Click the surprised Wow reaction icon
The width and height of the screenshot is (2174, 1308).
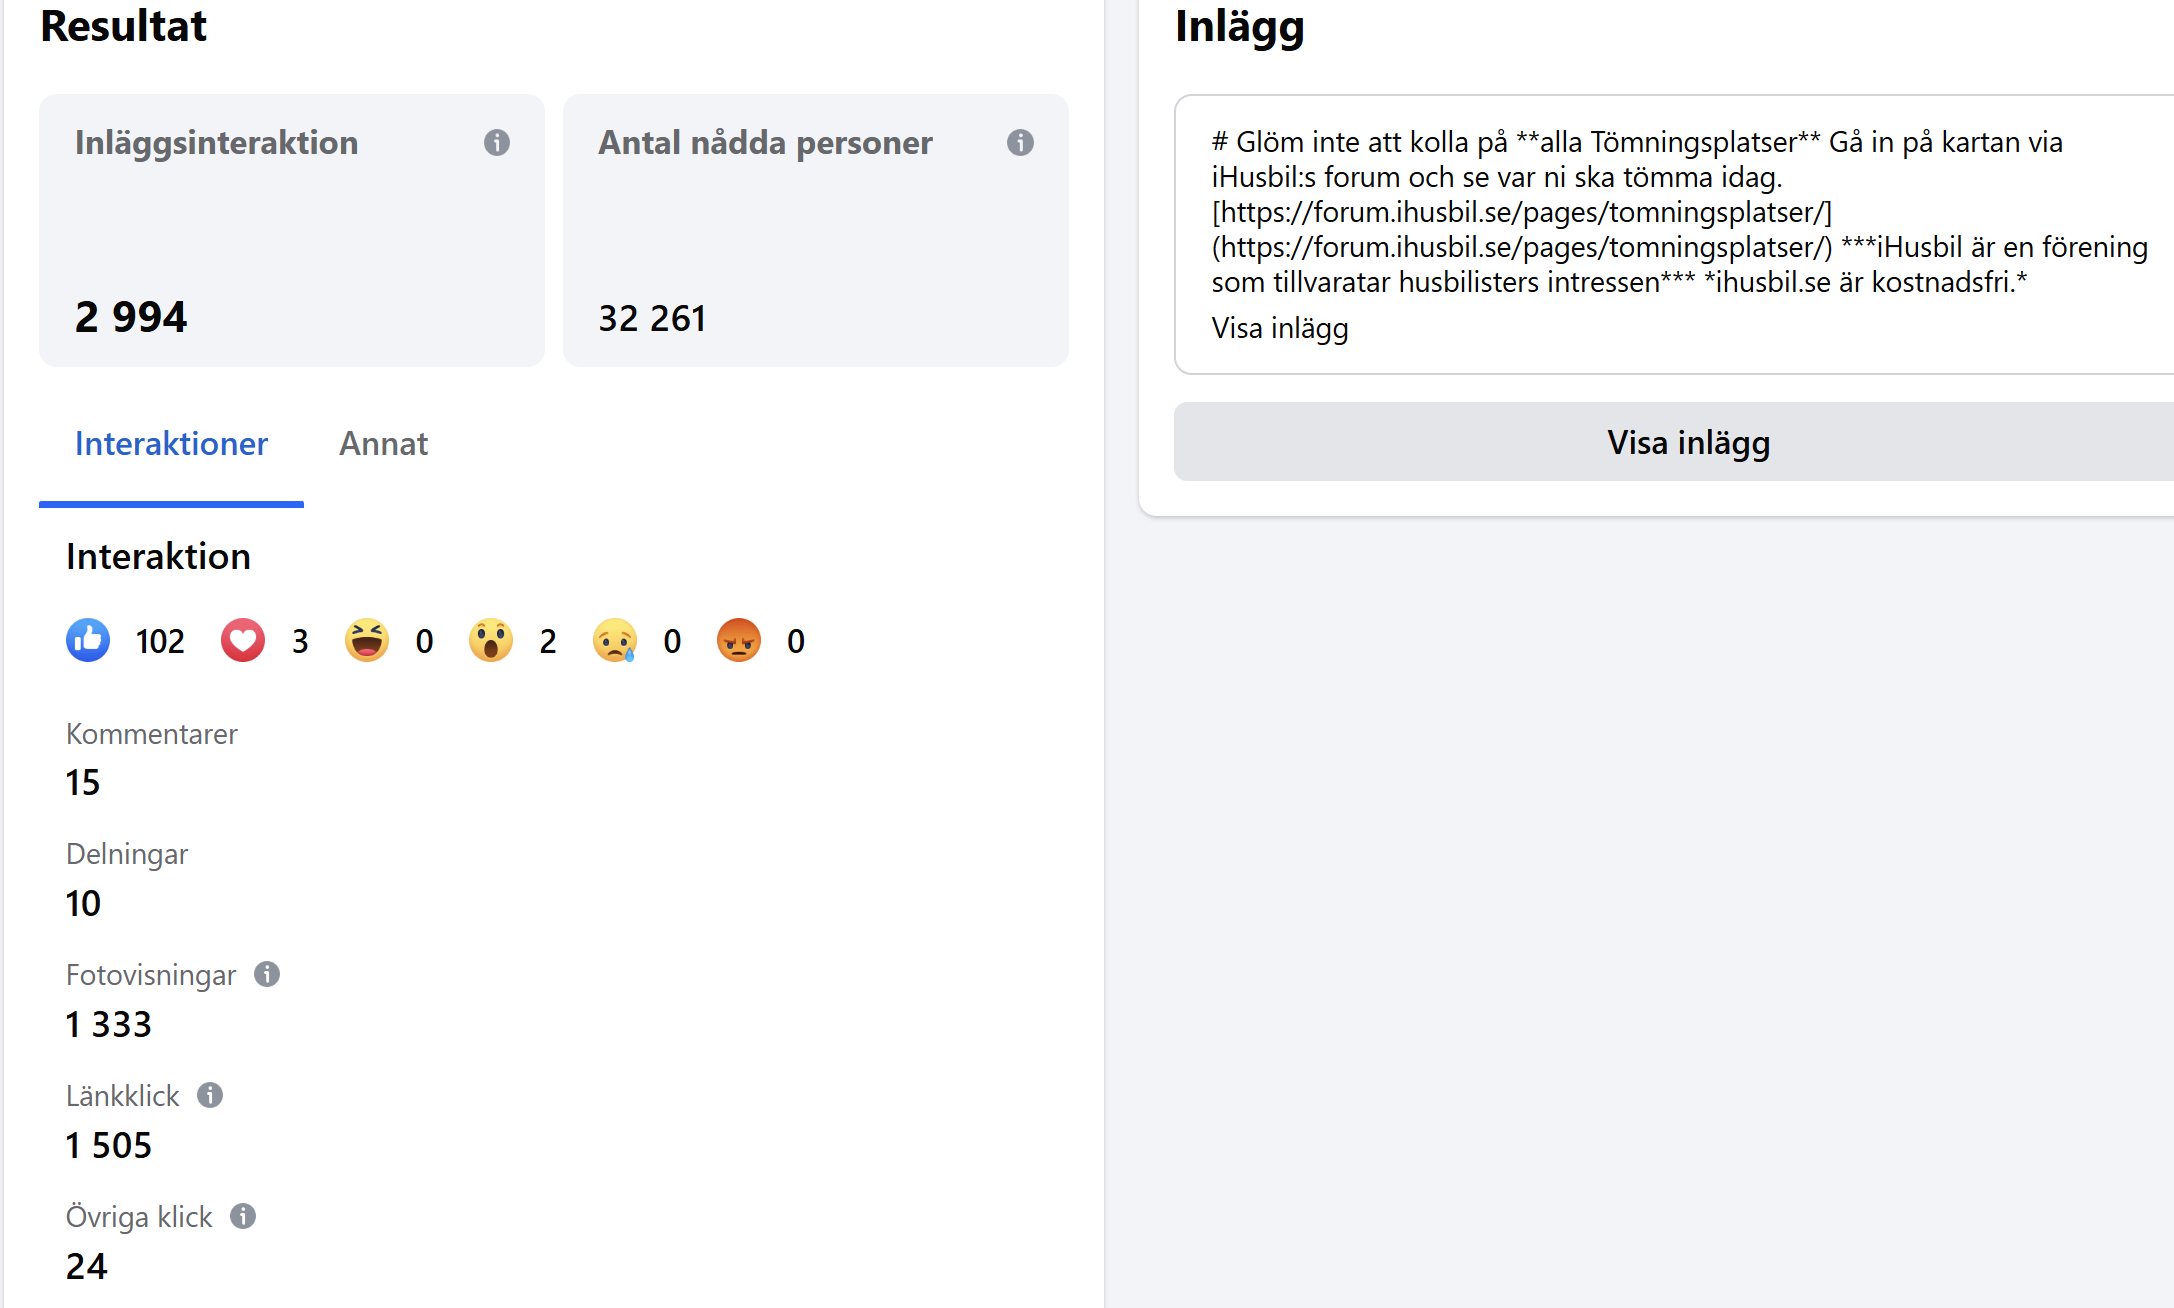491,640
